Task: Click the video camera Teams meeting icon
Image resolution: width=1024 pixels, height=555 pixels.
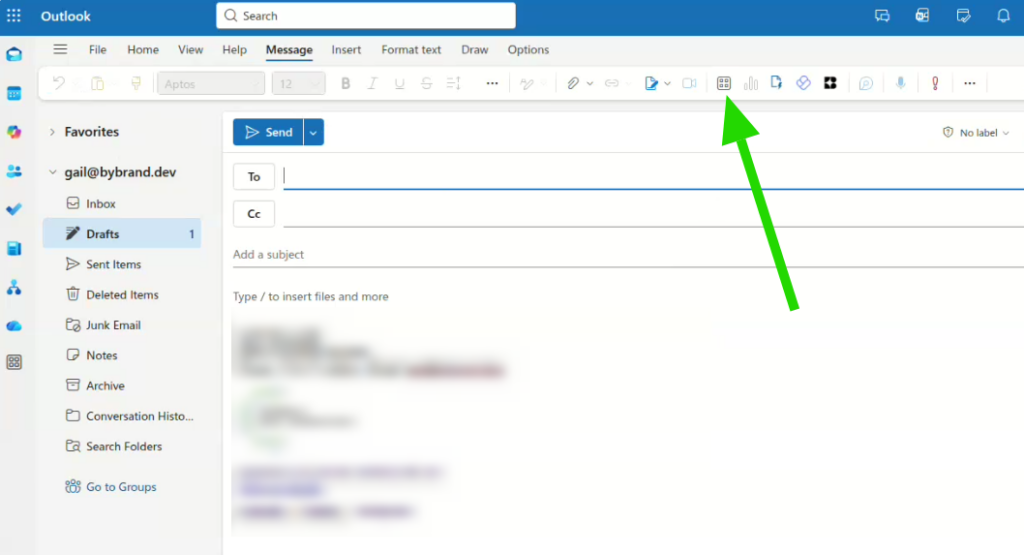Action: (x=689, y=84)
